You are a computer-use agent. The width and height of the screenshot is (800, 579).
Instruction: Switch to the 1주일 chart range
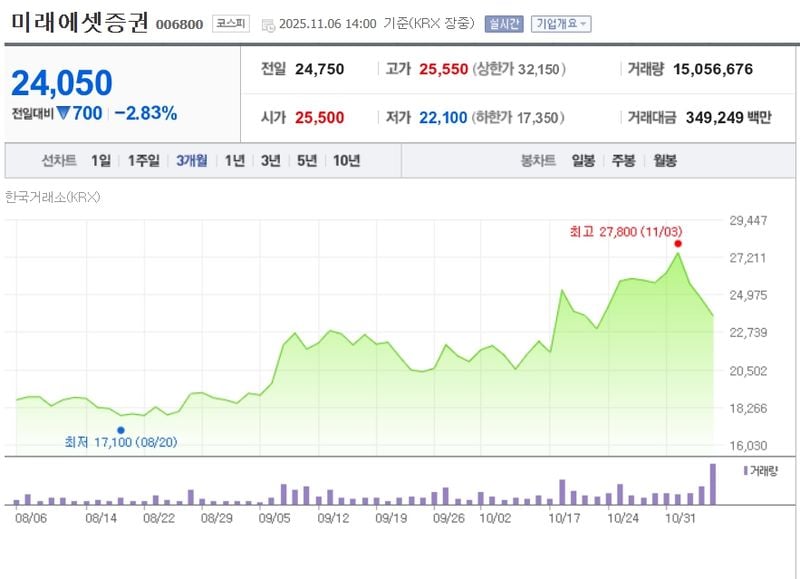144,161
